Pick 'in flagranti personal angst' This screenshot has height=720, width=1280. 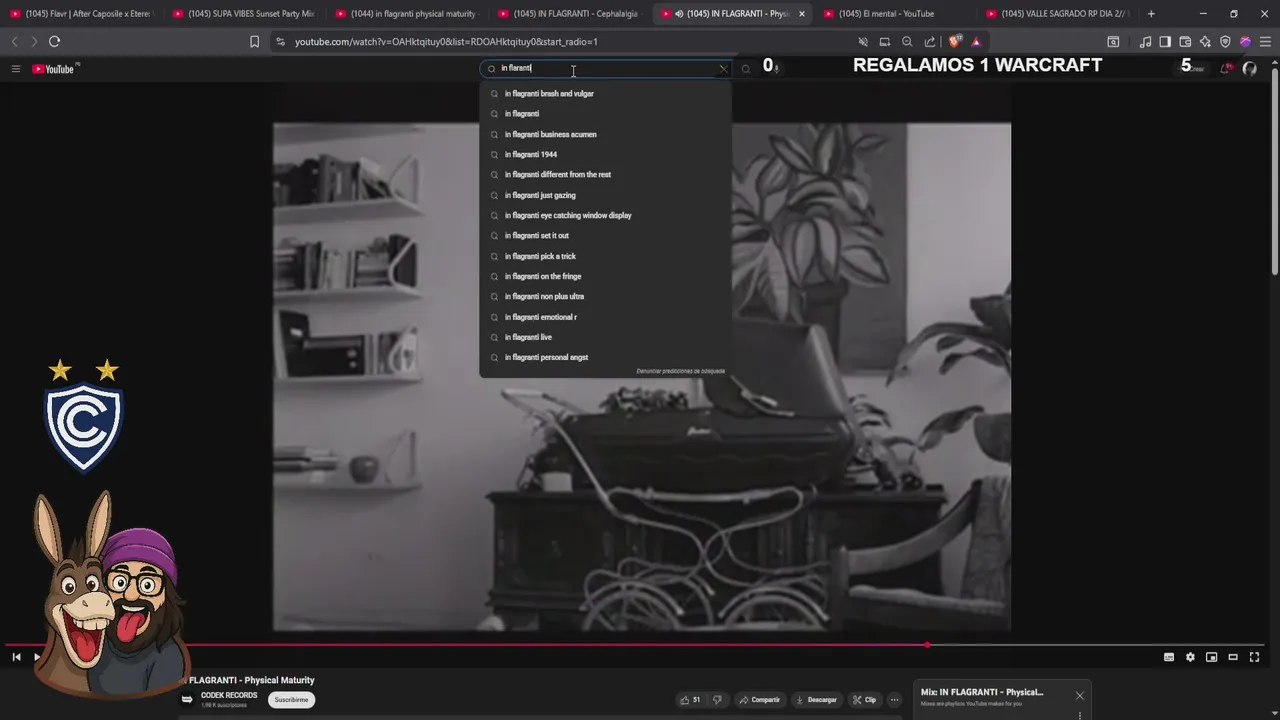(x=605, y=357)
